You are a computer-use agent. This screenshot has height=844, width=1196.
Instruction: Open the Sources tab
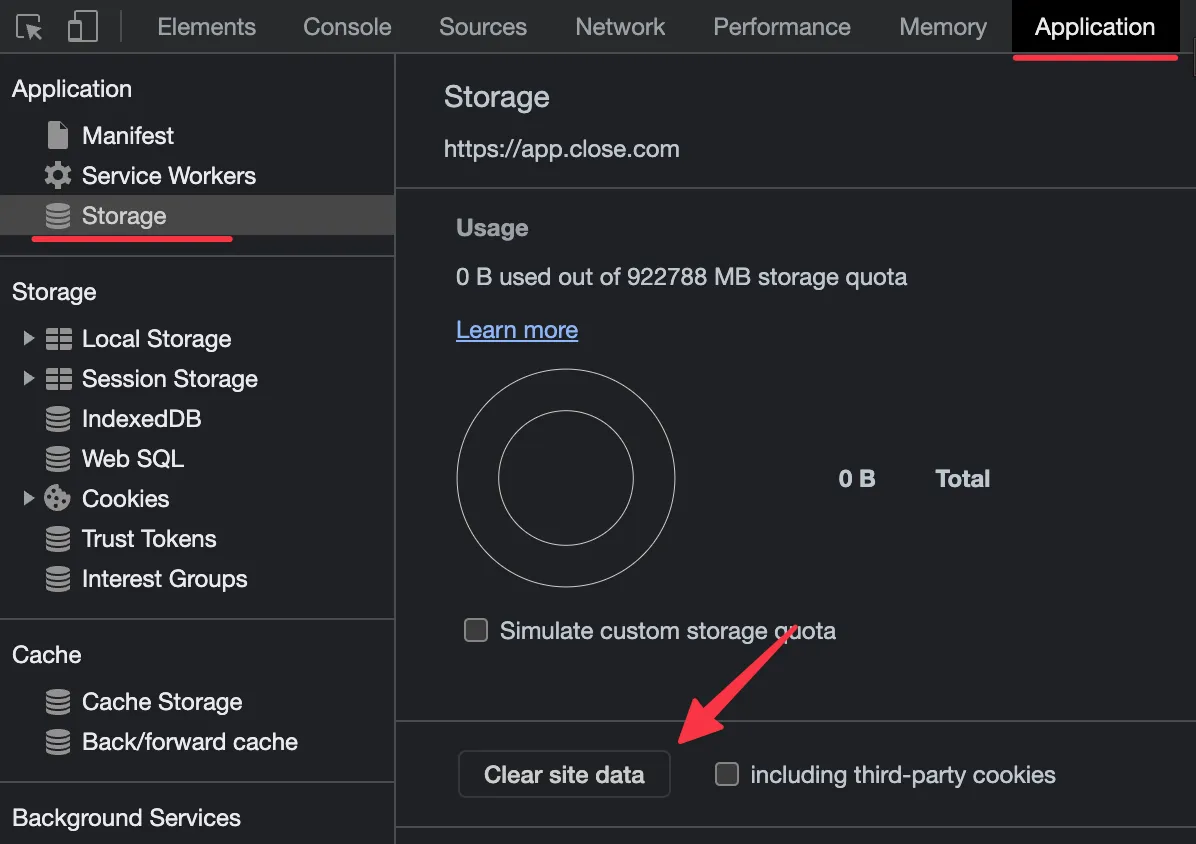[483, 27]
